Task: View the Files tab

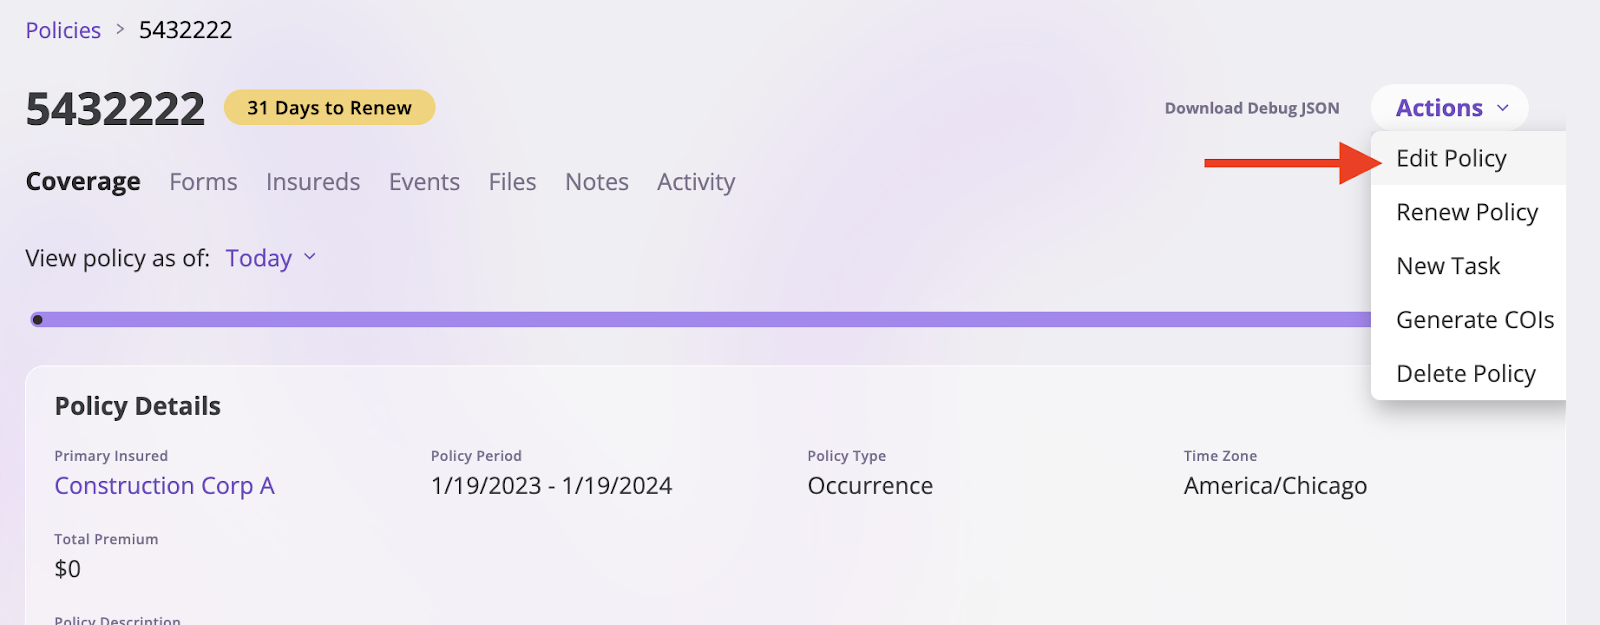Action: [x=512, y=182]
